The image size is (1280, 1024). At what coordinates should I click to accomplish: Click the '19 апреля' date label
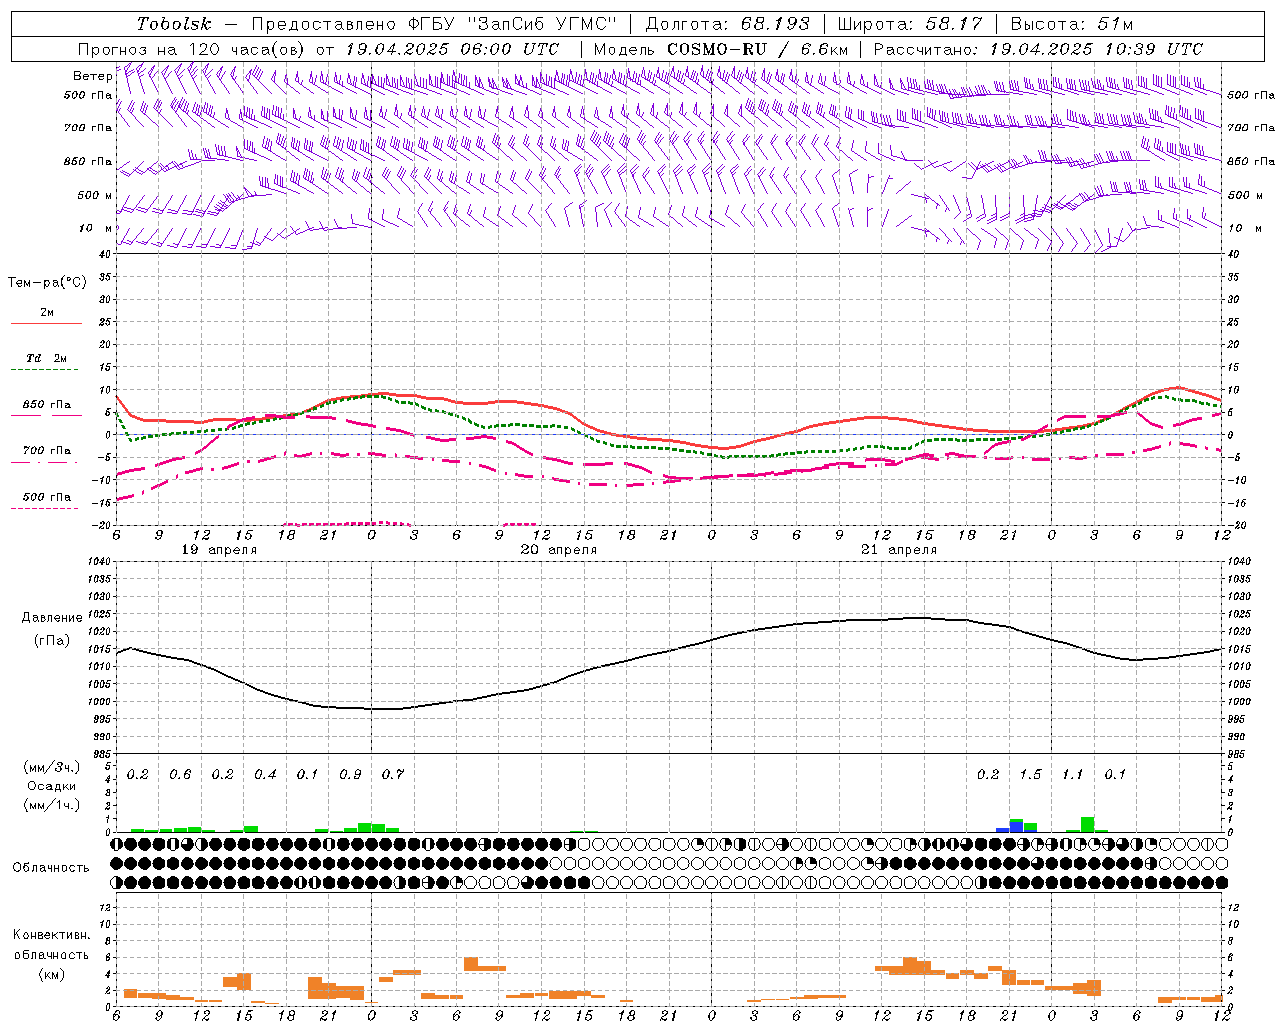[219, 550]
